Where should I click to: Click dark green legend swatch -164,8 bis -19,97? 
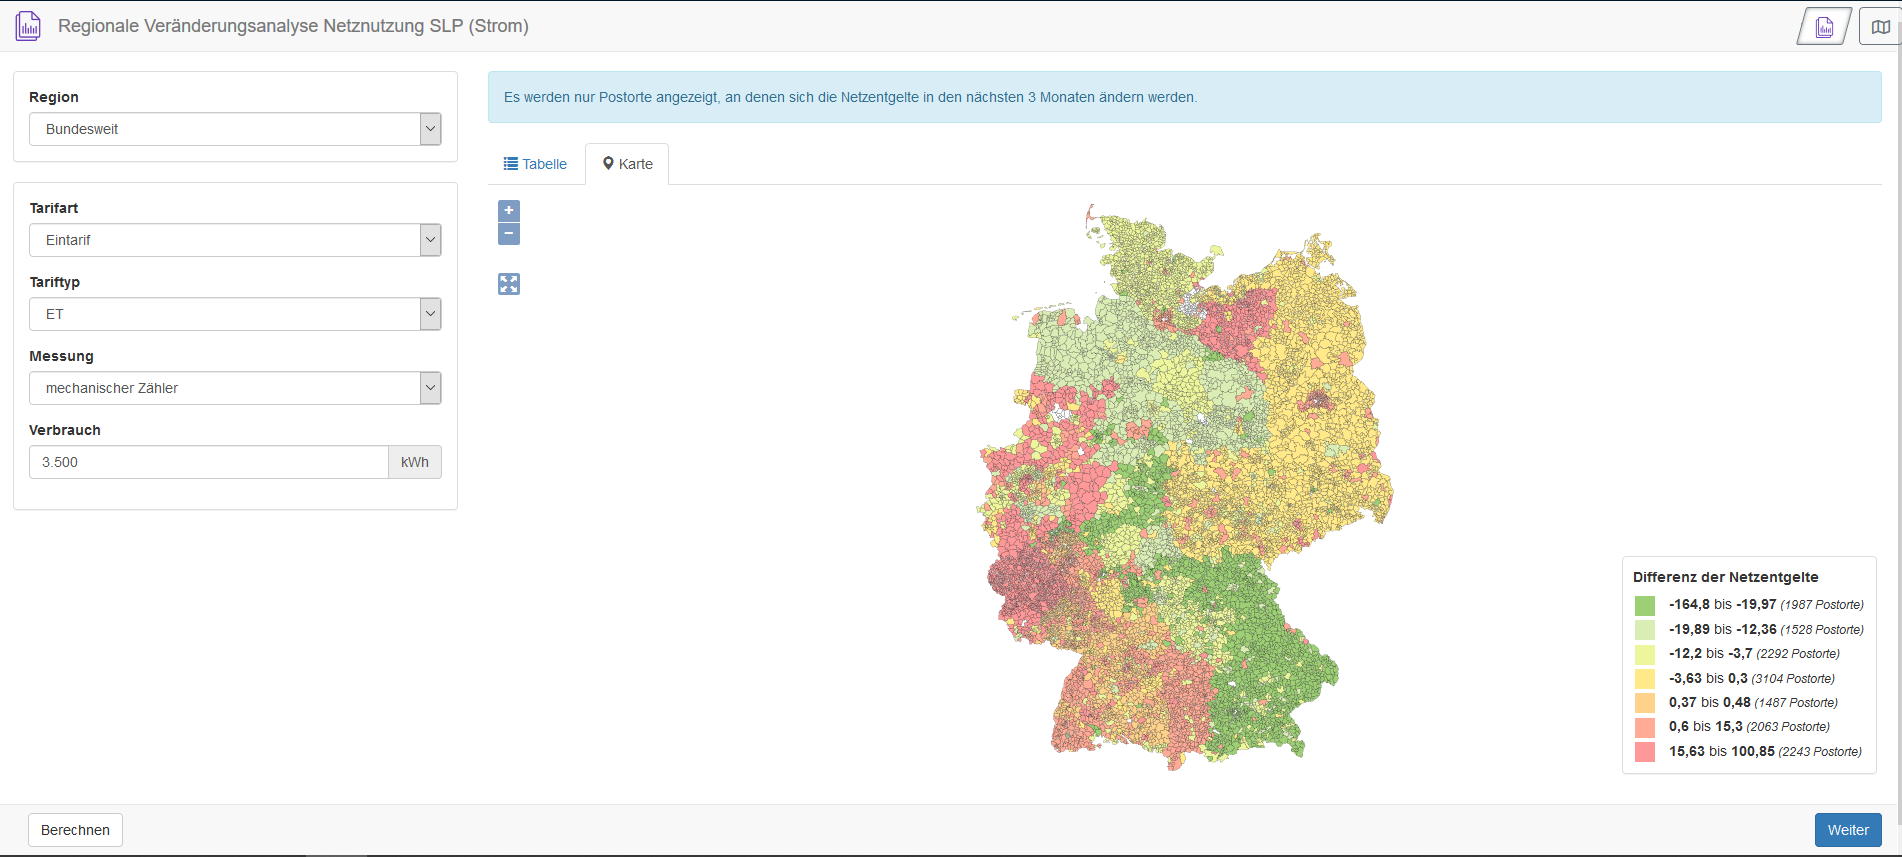point(1645,605)
